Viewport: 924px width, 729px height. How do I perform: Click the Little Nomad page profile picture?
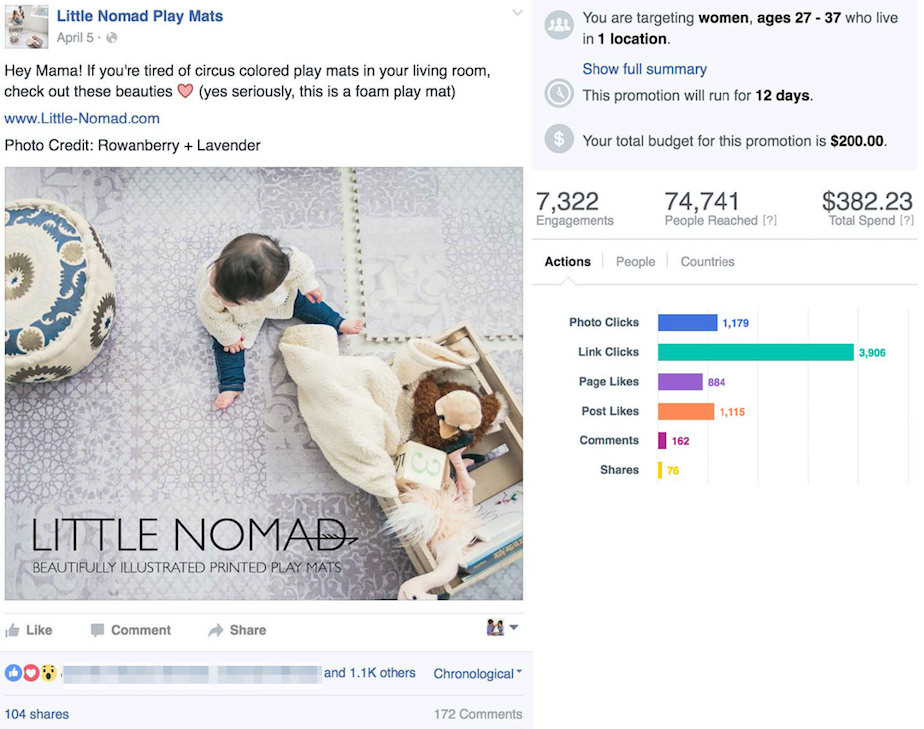(26, 27)
